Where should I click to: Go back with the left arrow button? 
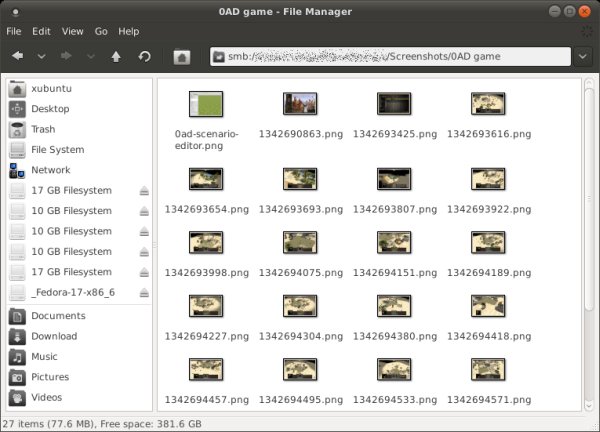17,56
